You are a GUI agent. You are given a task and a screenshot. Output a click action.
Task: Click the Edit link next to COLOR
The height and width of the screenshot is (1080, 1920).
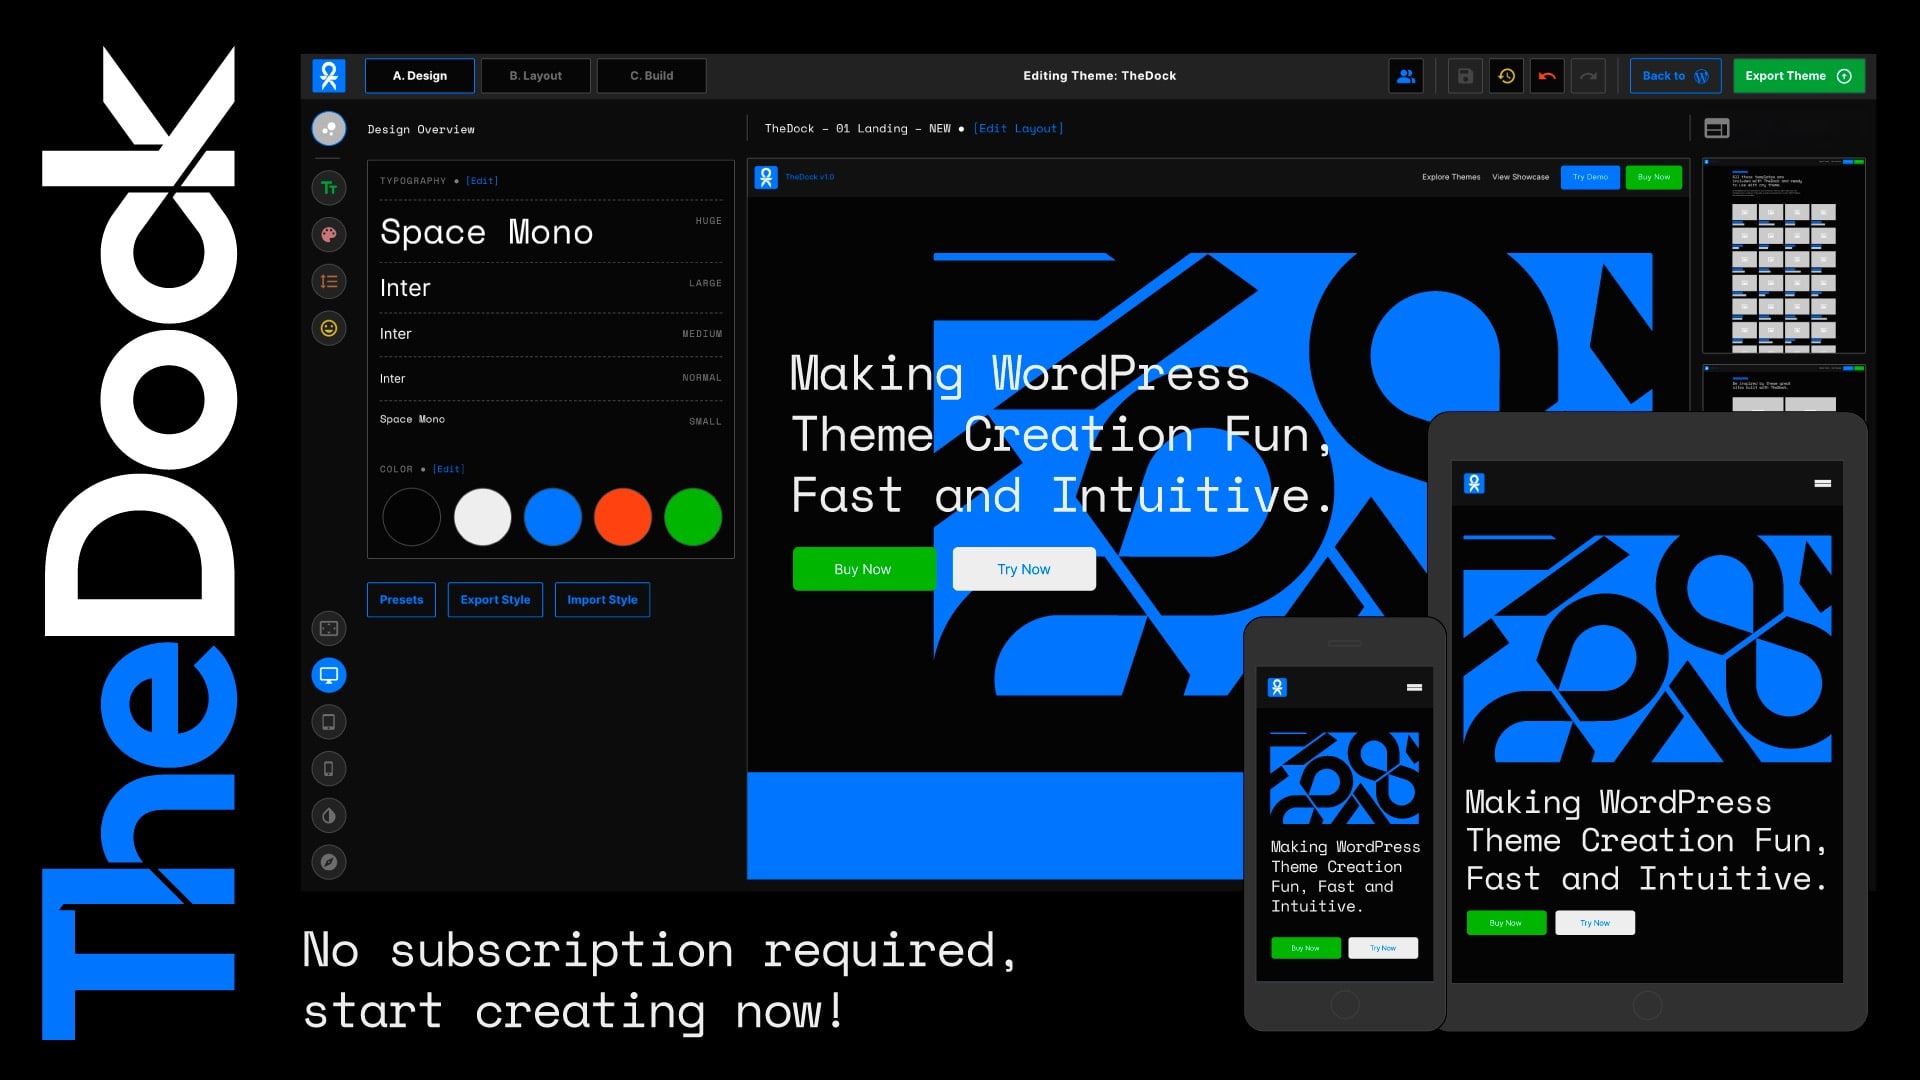pyautogui.click(x=446, y=468)
